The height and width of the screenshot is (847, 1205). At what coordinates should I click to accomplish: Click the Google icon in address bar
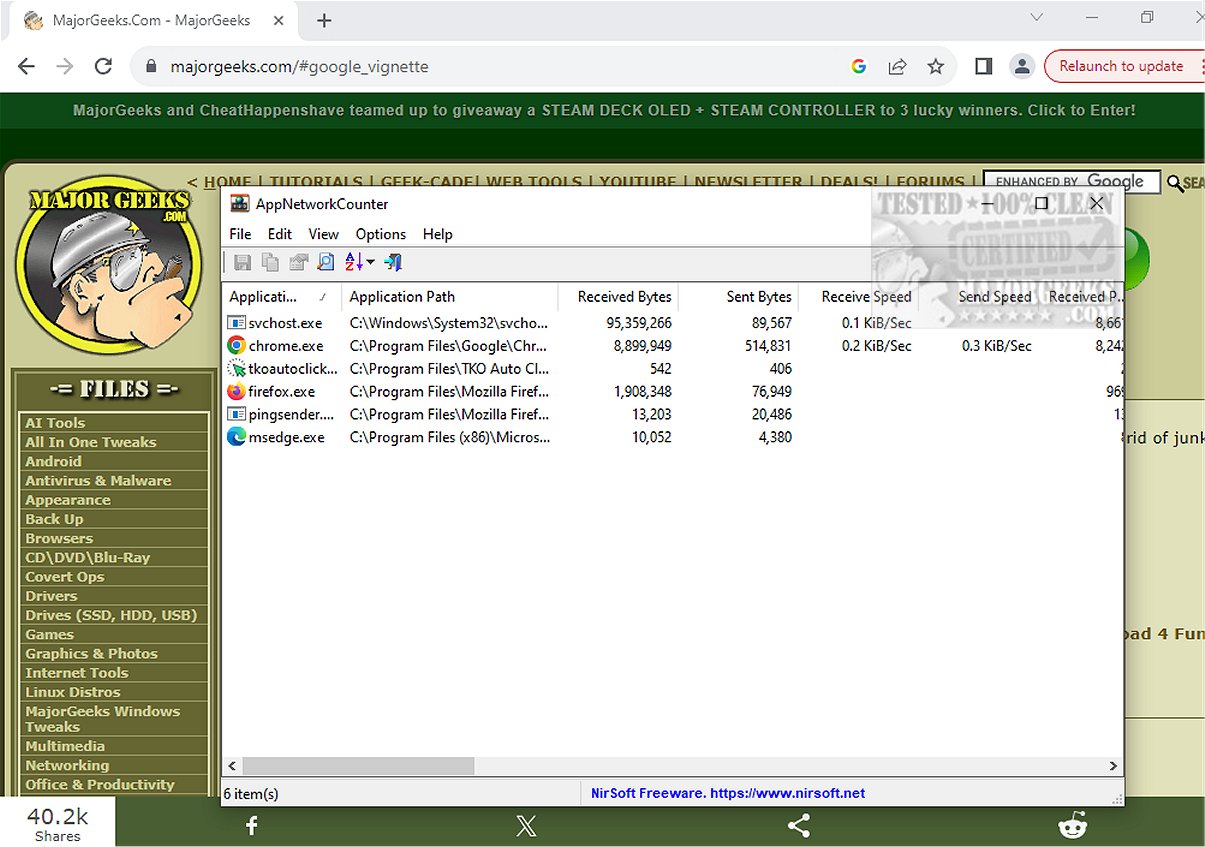pos(858,66)
